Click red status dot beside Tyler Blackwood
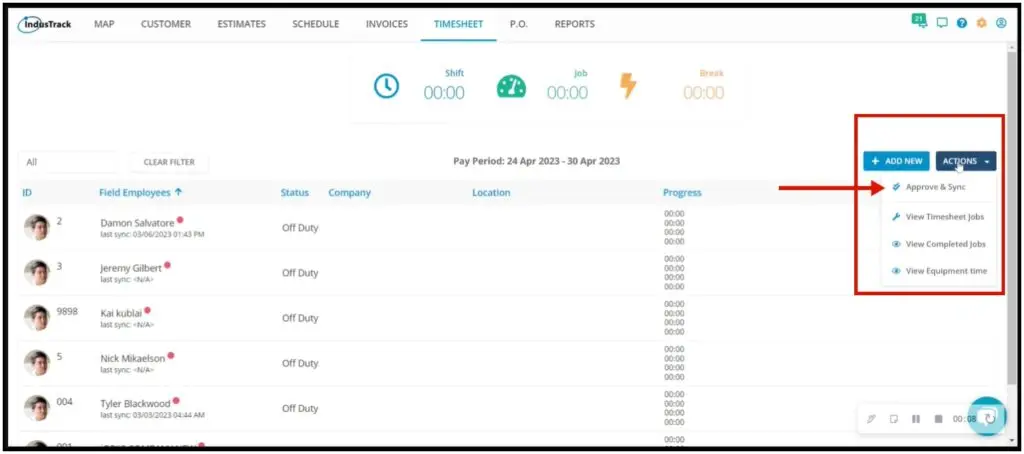 point(176,400)
